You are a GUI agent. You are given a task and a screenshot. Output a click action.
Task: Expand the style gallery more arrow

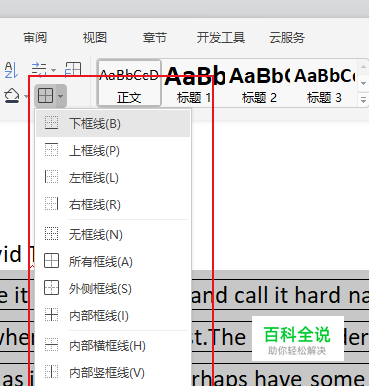363,99
